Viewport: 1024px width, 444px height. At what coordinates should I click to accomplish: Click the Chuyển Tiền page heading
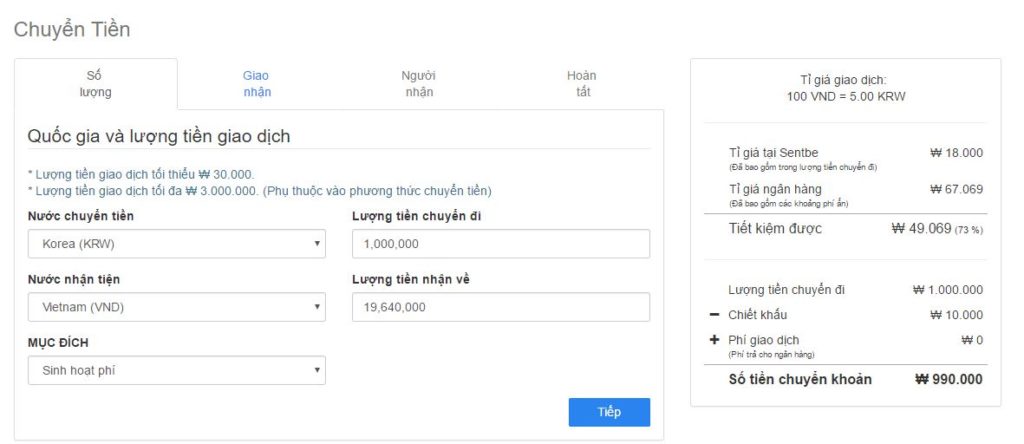72,30
